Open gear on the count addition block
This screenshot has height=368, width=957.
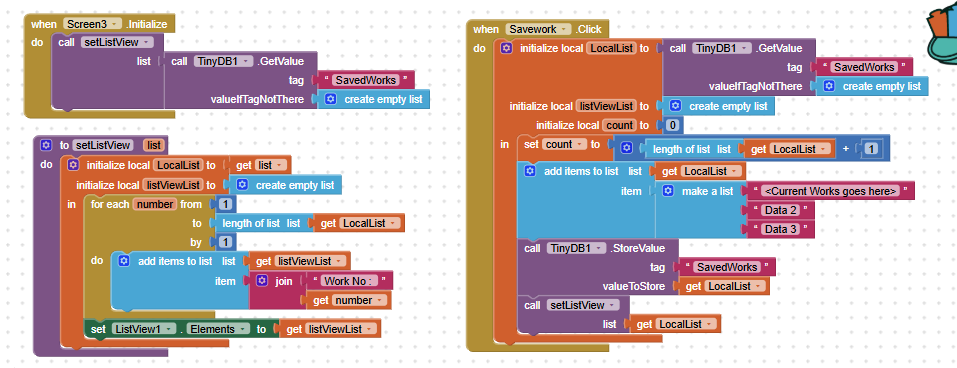(x=626, y=148)
